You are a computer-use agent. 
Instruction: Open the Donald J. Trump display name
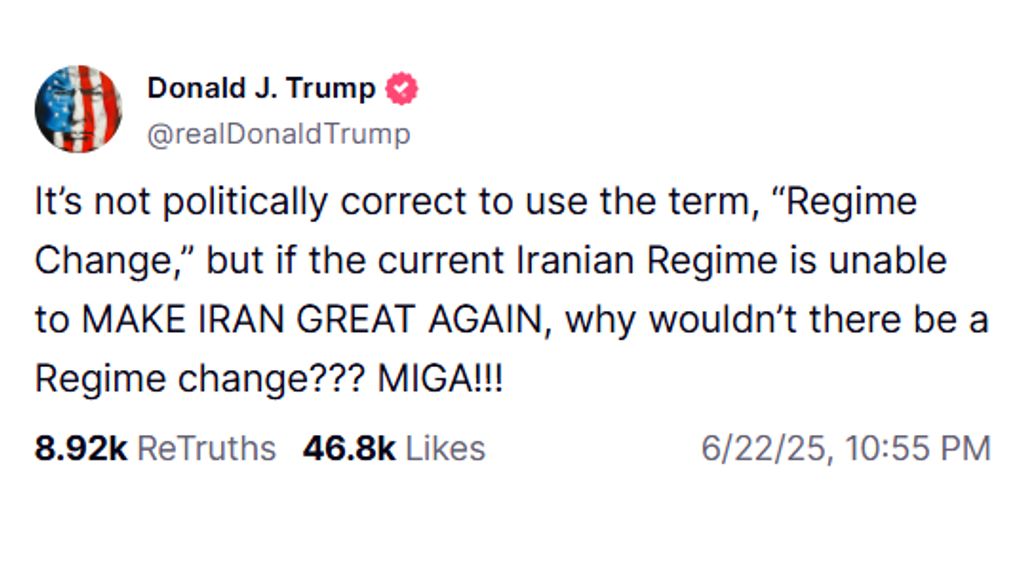261,88
